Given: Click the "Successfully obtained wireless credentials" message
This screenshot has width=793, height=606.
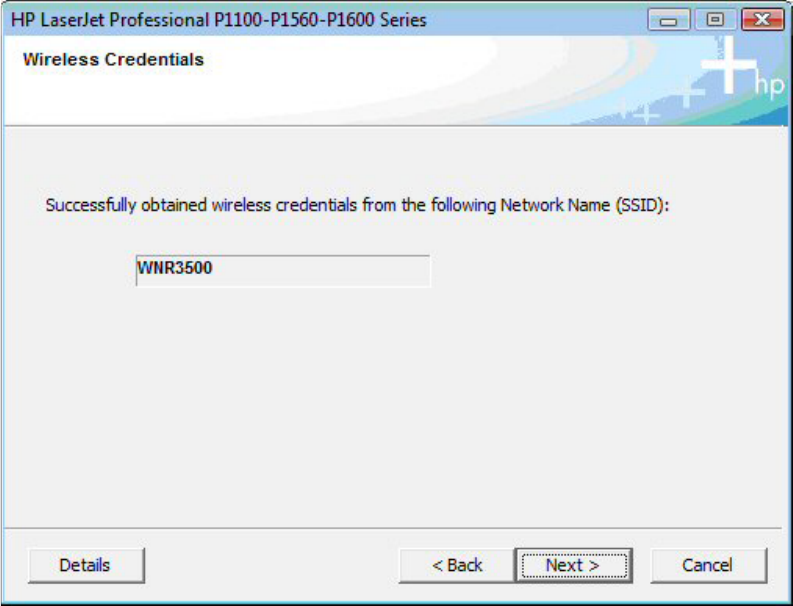Looking at the screenshot, I should [x=201, y=205].
